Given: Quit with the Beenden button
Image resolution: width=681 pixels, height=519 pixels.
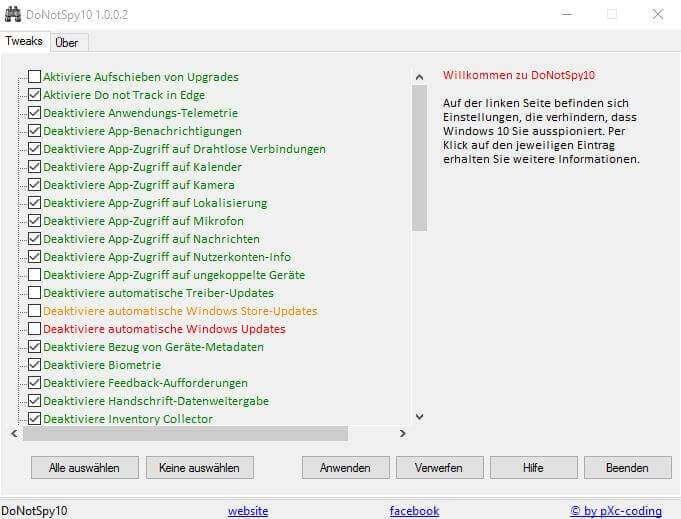Looking at the screenshot, I should tap(628, 468).
